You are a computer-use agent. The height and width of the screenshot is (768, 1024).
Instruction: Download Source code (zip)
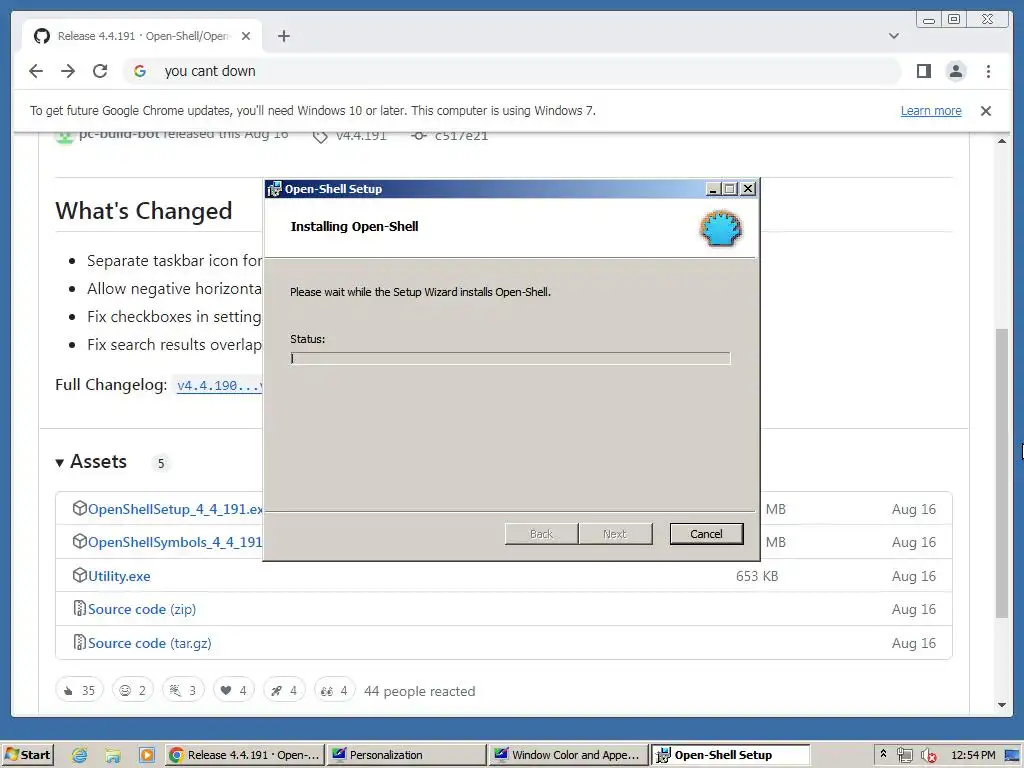(x=142, y=609)
